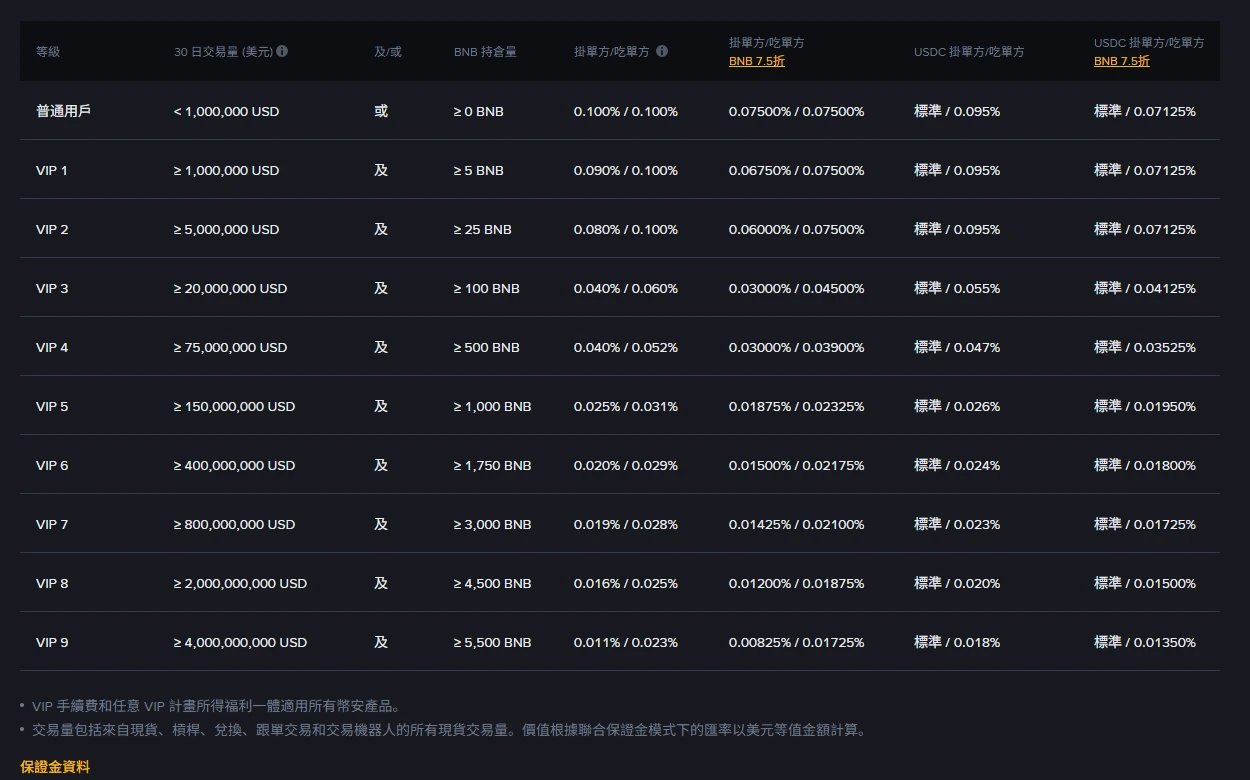Click the '≥ 1,000,000 USD' volume cell

[x=226, y=170]
